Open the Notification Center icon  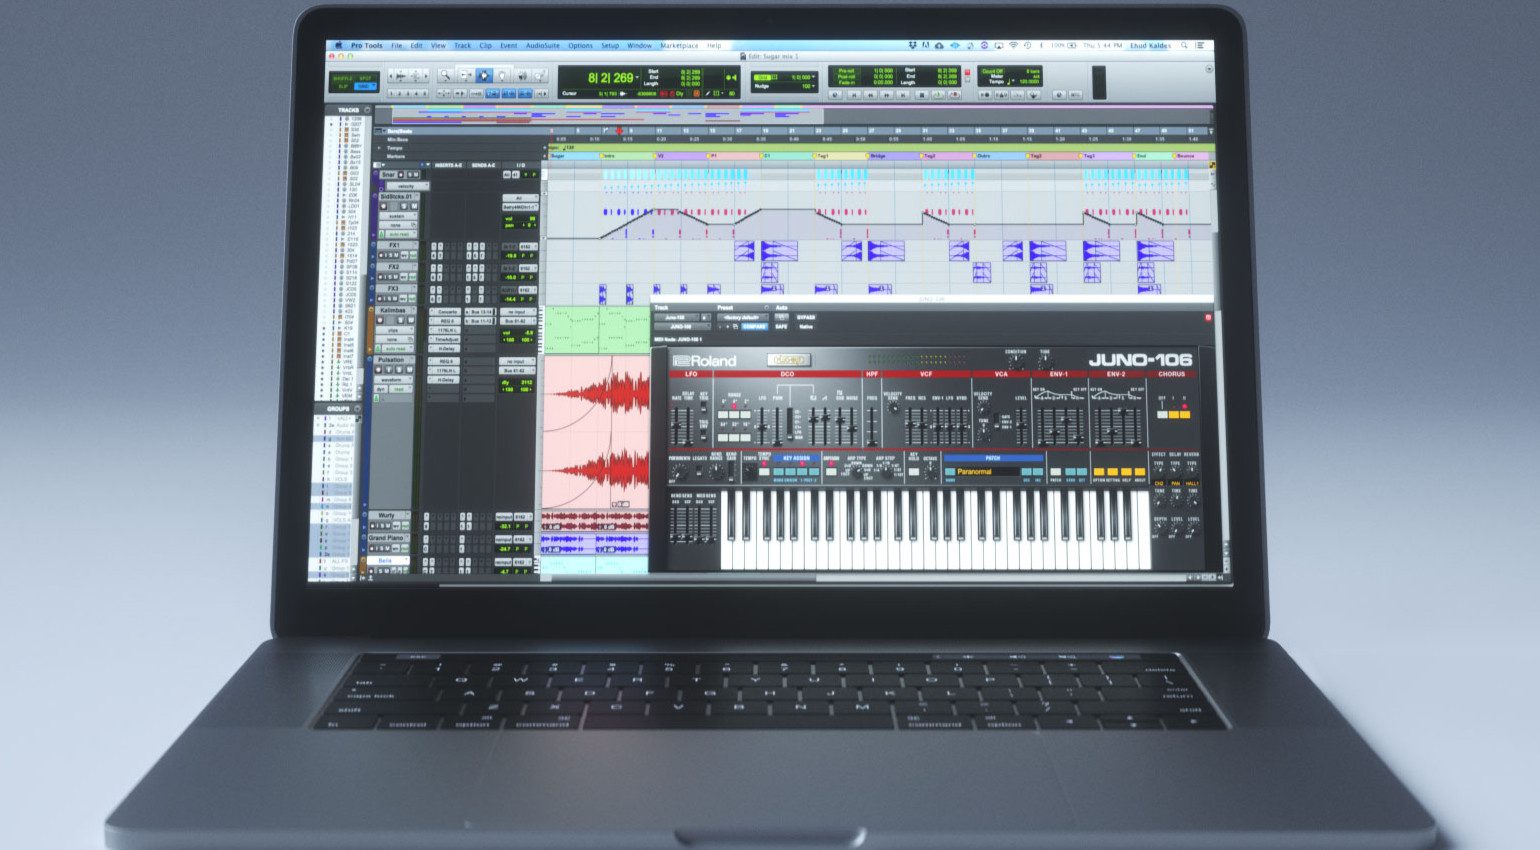[x=1200, y=45]
